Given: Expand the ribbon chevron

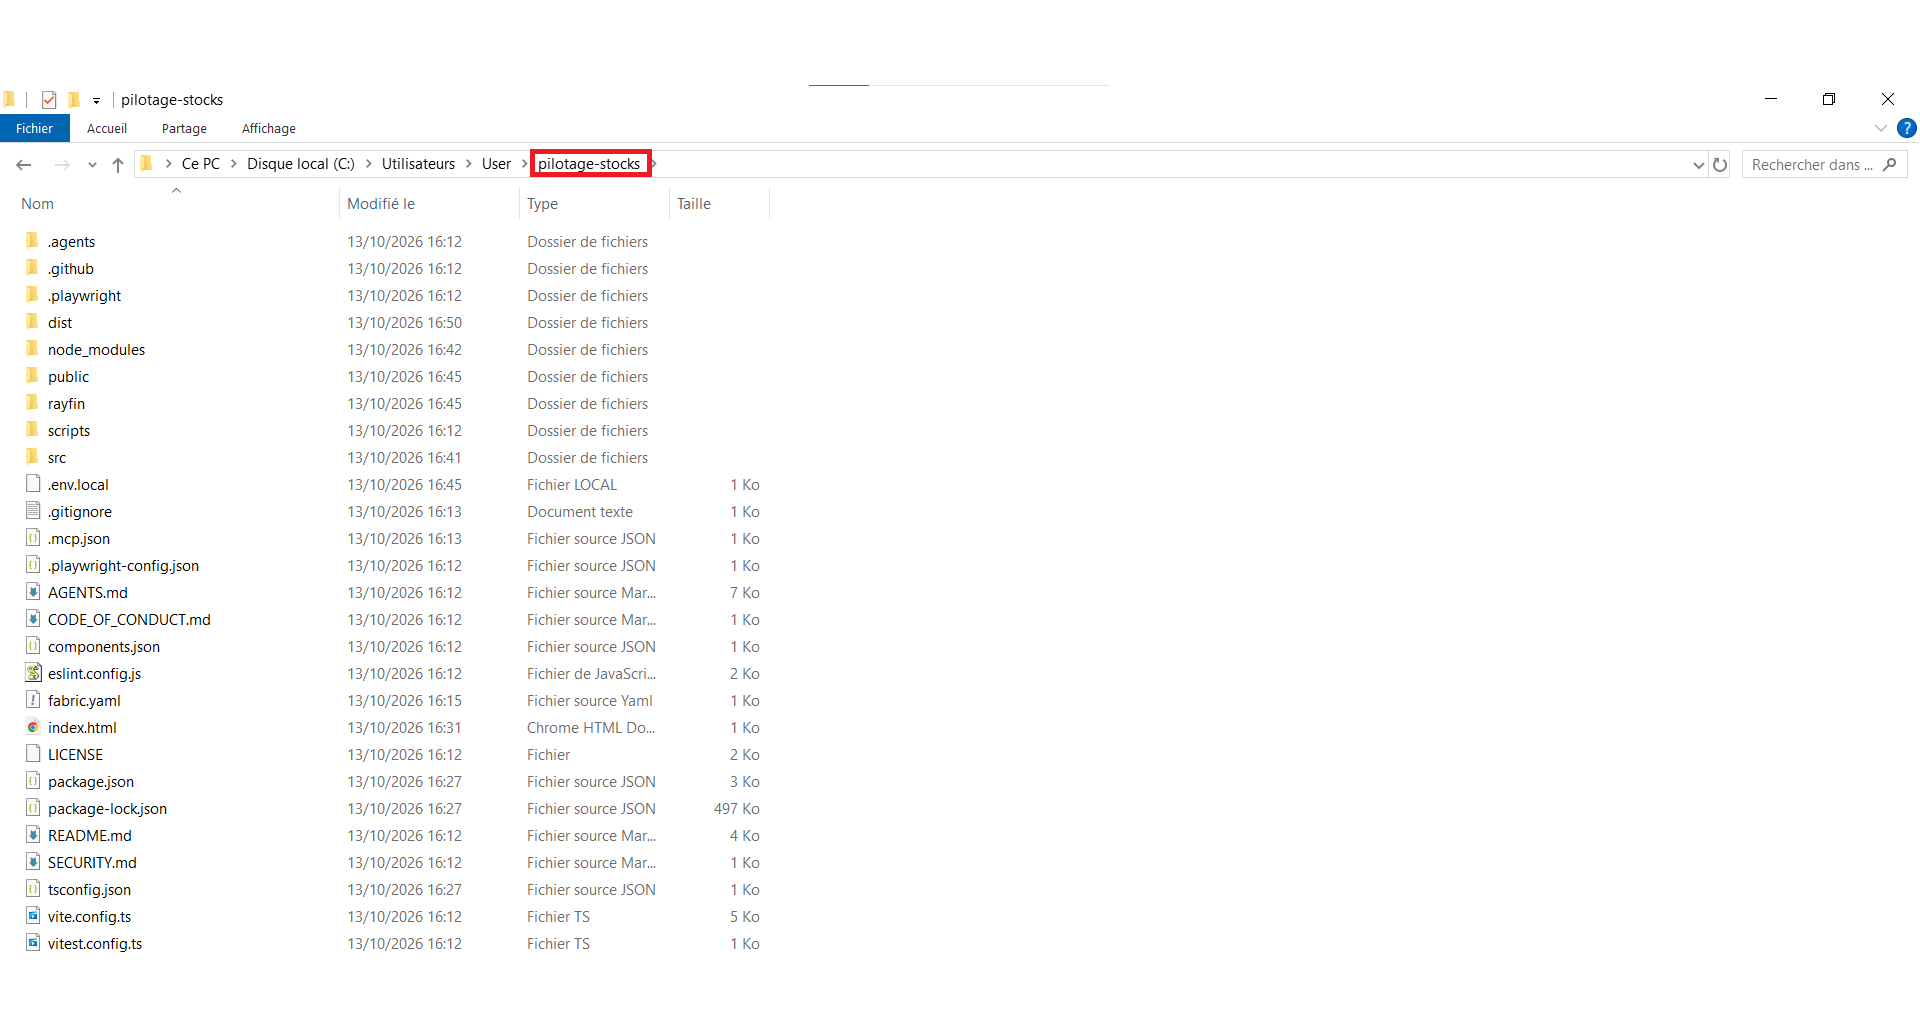Looking at the screenshot, I should tap(1881, 128).
